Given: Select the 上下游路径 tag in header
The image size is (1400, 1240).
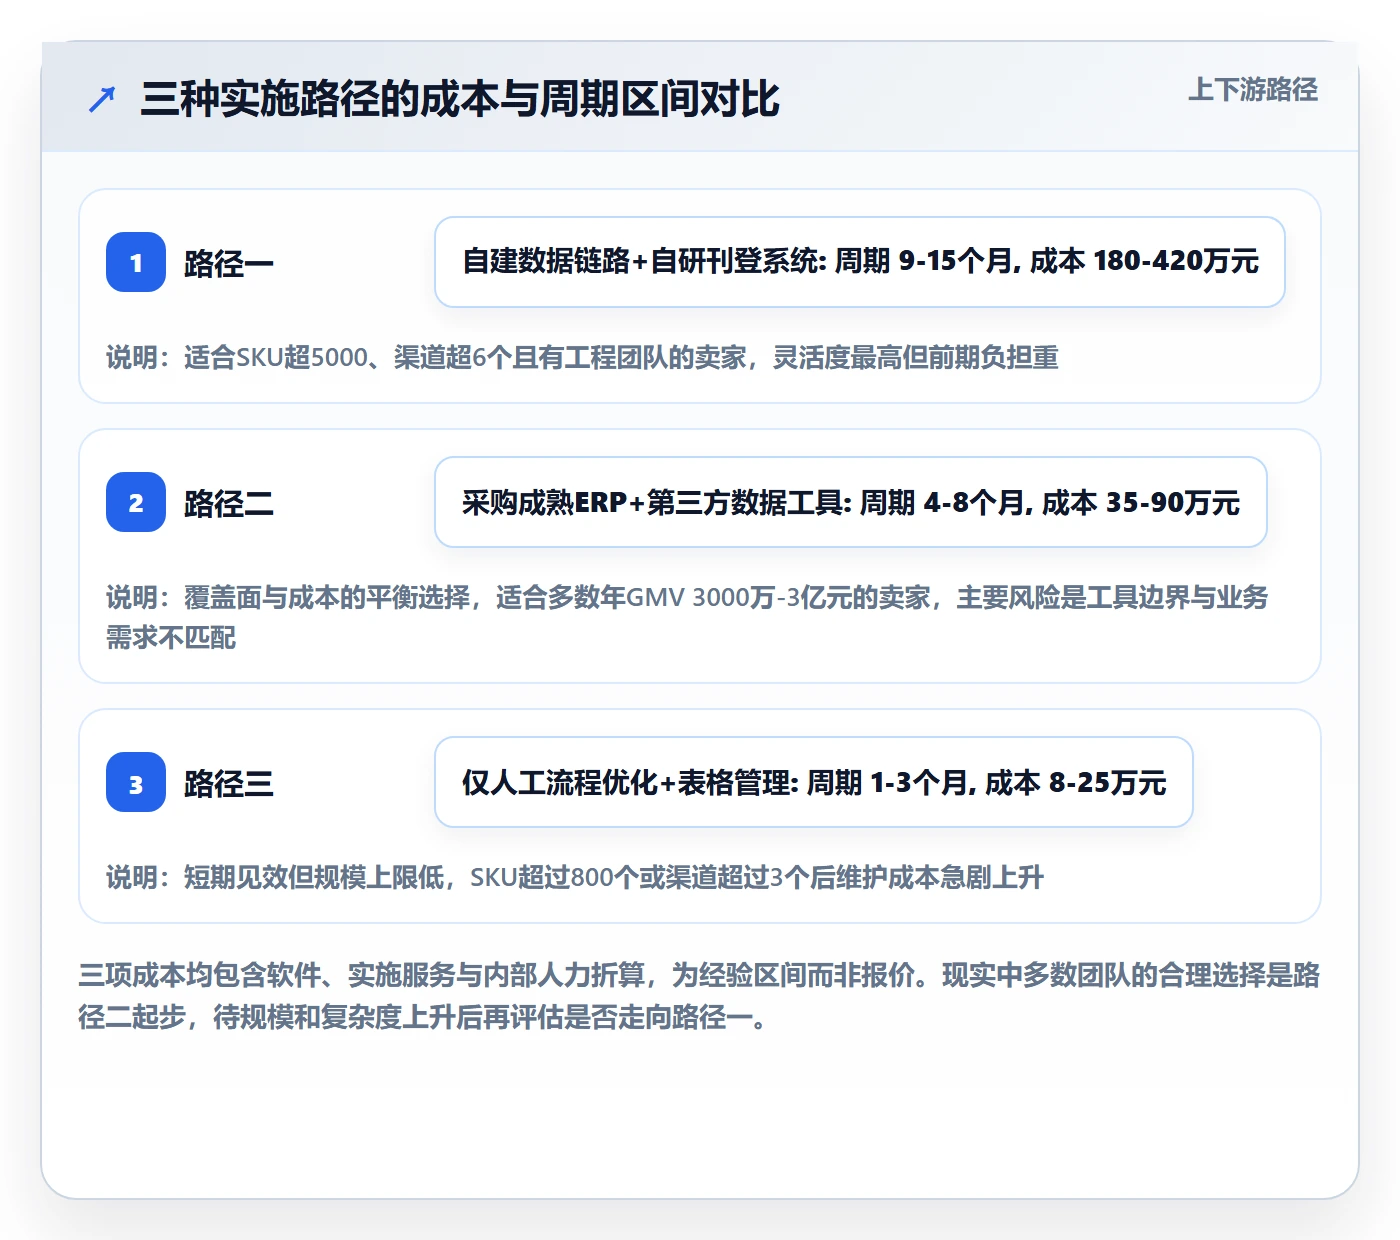Looking at the screenshot, I should (1253, 90).
